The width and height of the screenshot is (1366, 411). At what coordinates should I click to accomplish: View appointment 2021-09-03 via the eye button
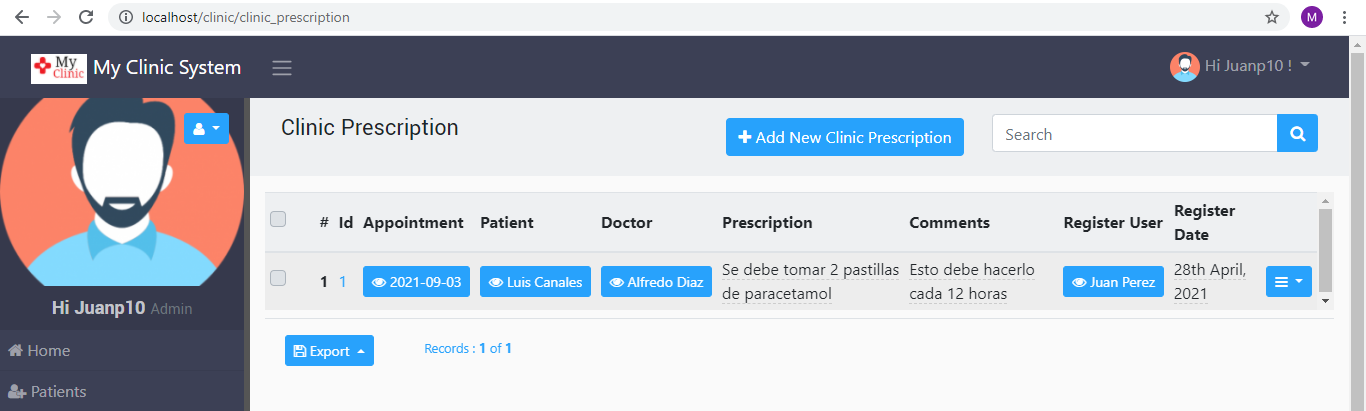pos(416,282)
